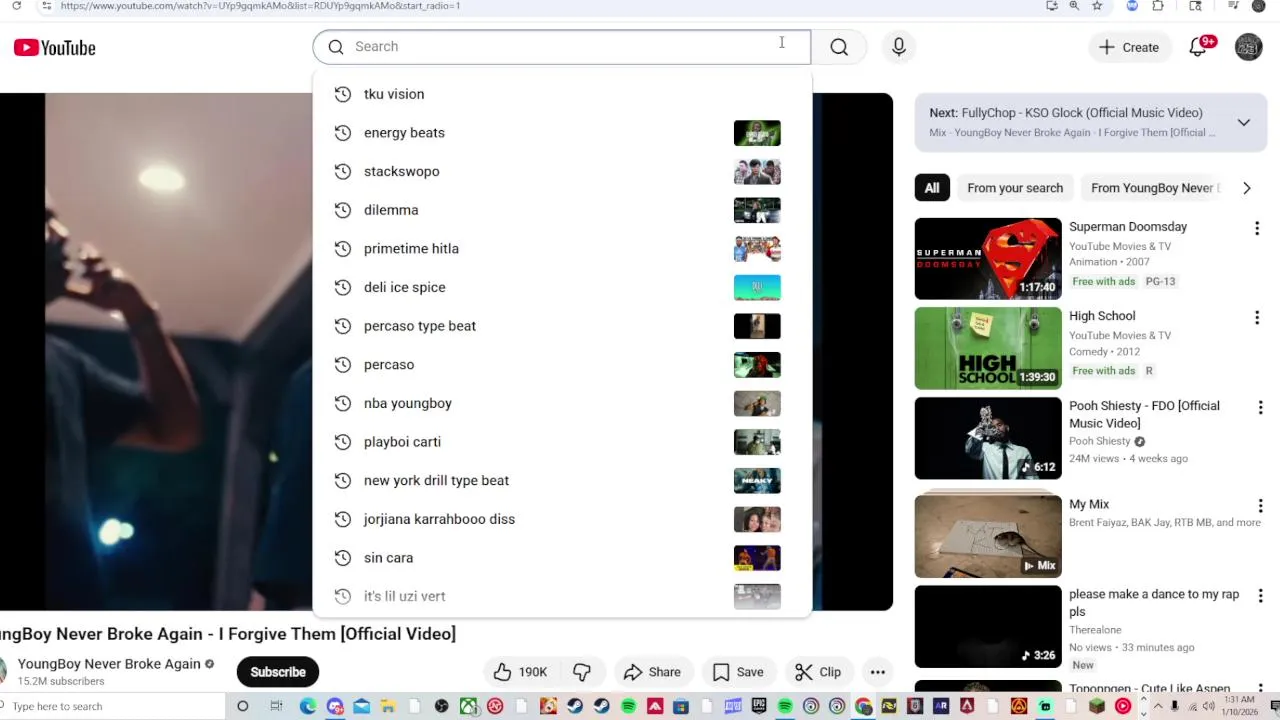1280x720 pixels.
Task: Open more actions ellipsis below video
Action: (x=877, y=672)
